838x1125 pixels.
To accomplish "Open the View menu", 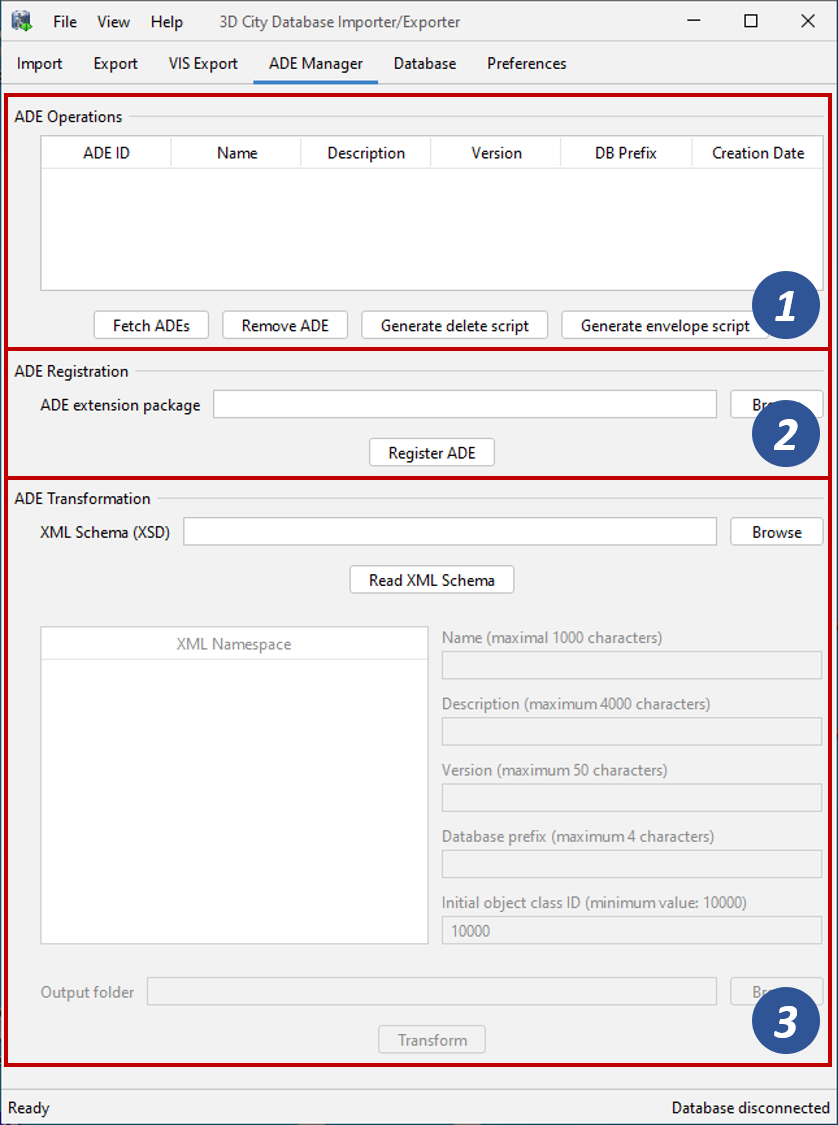I will pyautogui.click(x=113, y=22).
